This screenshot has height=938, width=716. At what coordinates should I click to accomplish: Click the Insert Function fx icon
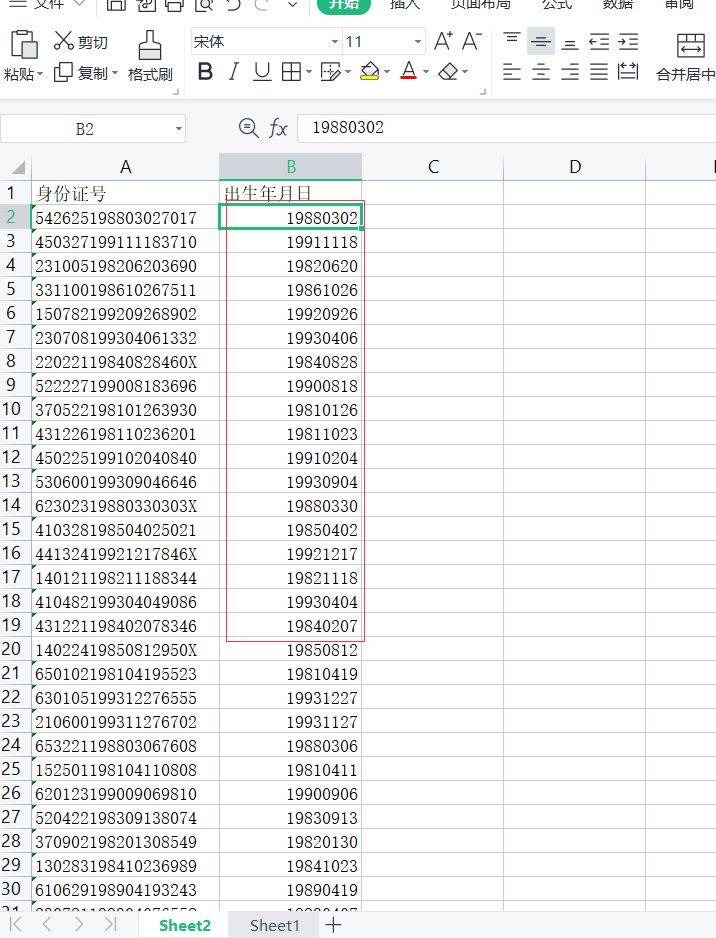(x=278, y=128)
